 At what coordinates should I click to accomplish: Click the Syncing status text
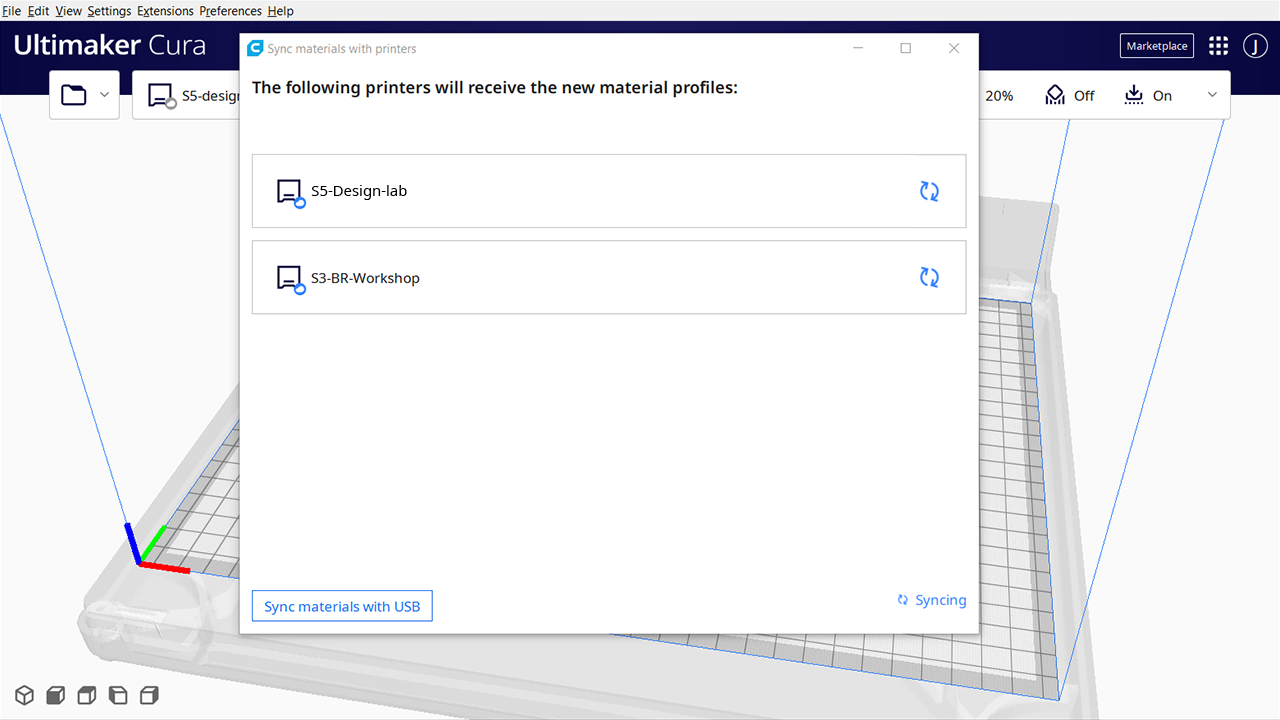pyautogui.click(x=941, y=600)
